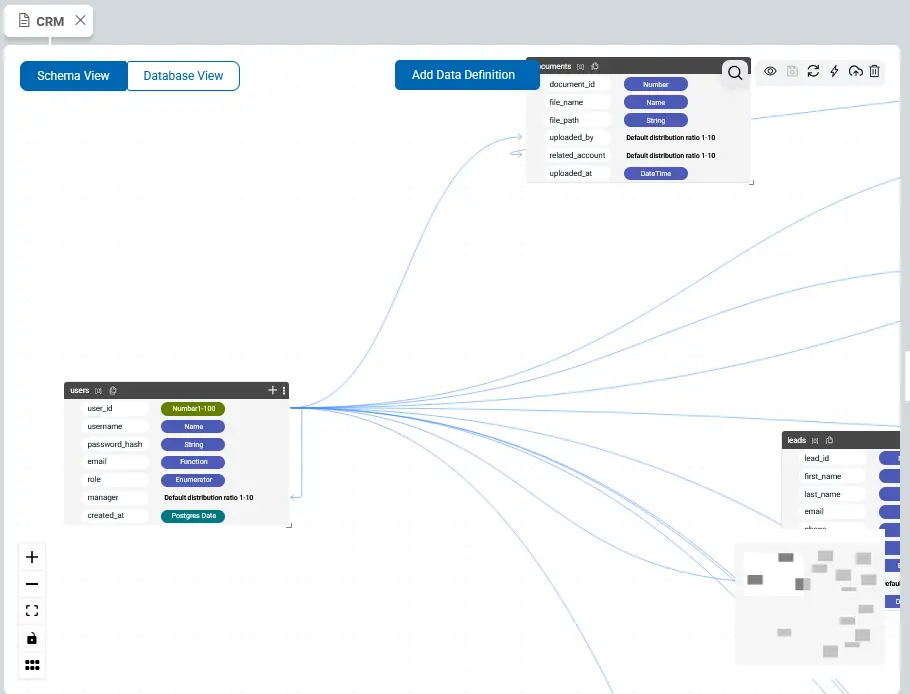Zoom out with the minus control
Viewport: 910px width, 694px height.
(x=32, y=584)
